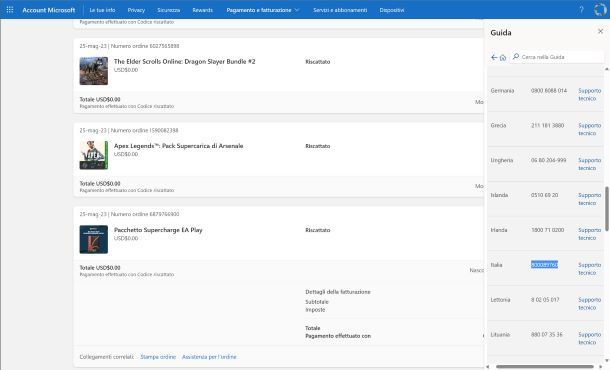Click the help question mark icon
The width and height of the screenshot is (610, 370).
click(581, 10)
